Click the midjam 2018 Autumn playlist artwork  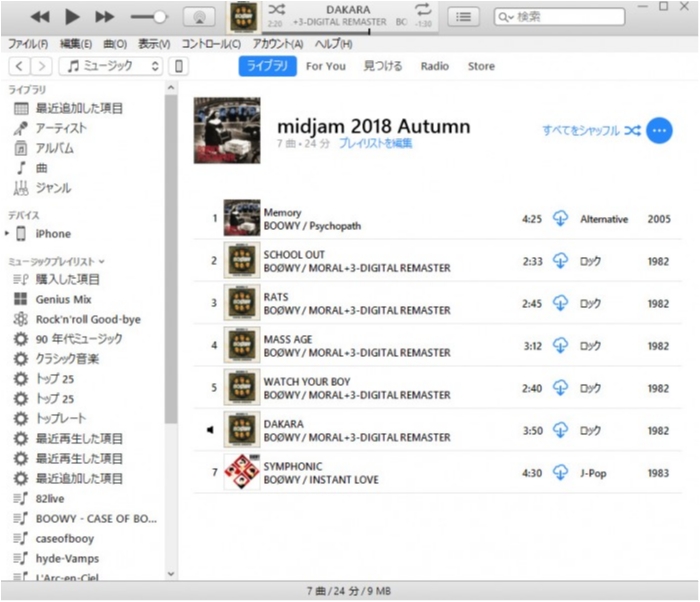coord(227,130)
